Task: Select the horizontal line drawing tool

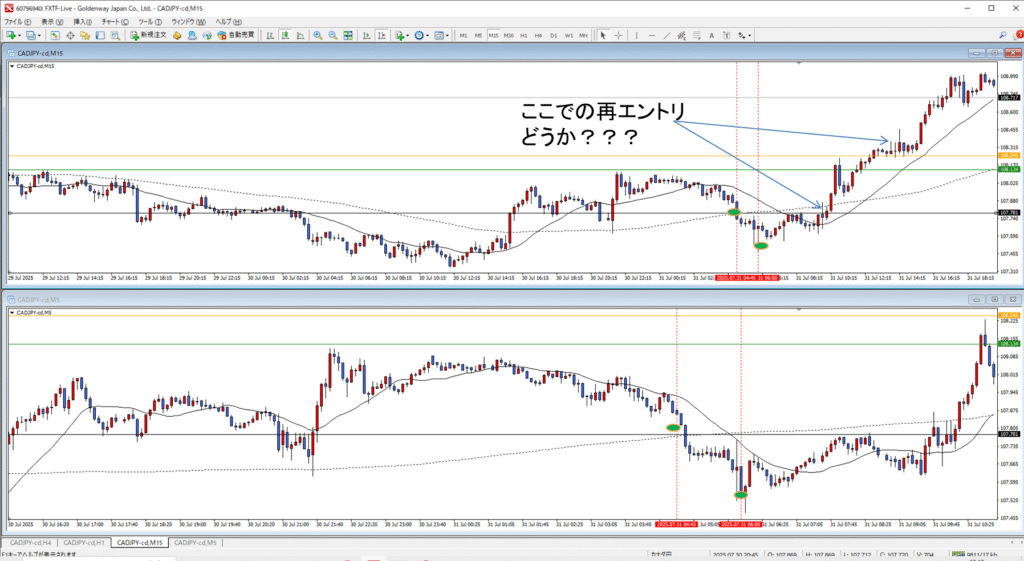Action: click(x=652, y=35)
